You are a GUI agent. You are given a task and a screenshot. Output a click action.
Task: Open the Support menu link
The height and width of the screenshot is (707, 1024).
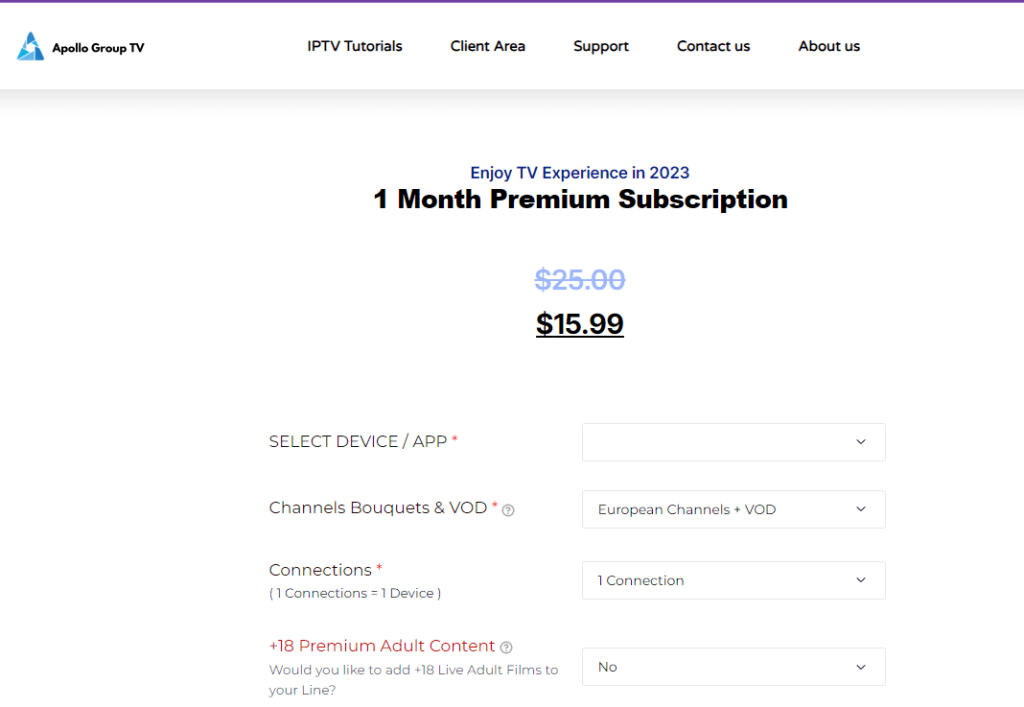(601, 46)
